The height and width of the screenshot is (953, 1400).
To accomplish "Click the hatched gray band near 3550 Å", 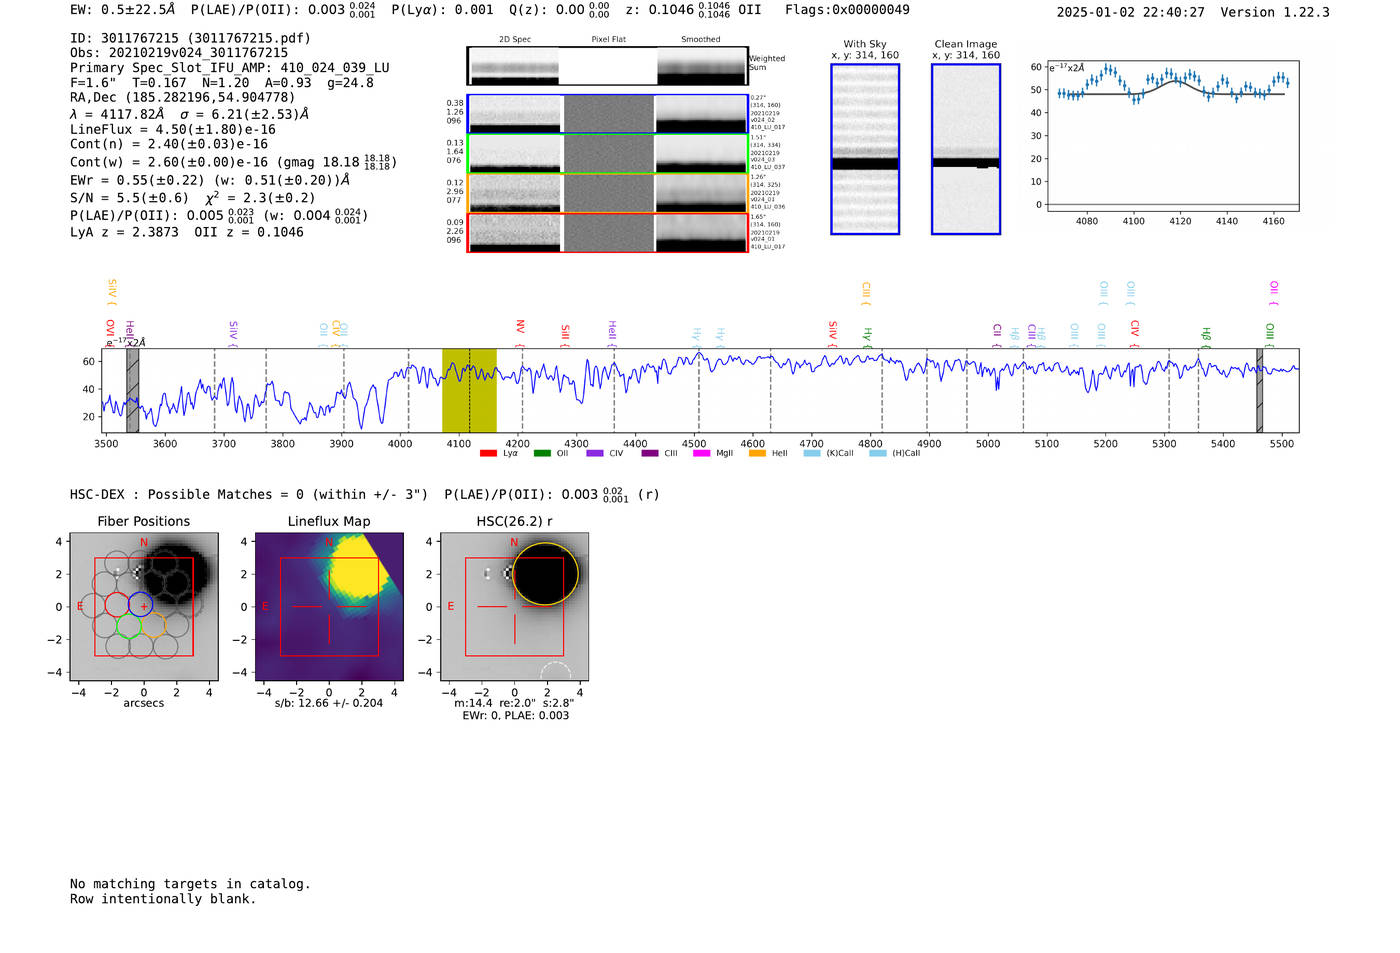I will coord(133,391).
